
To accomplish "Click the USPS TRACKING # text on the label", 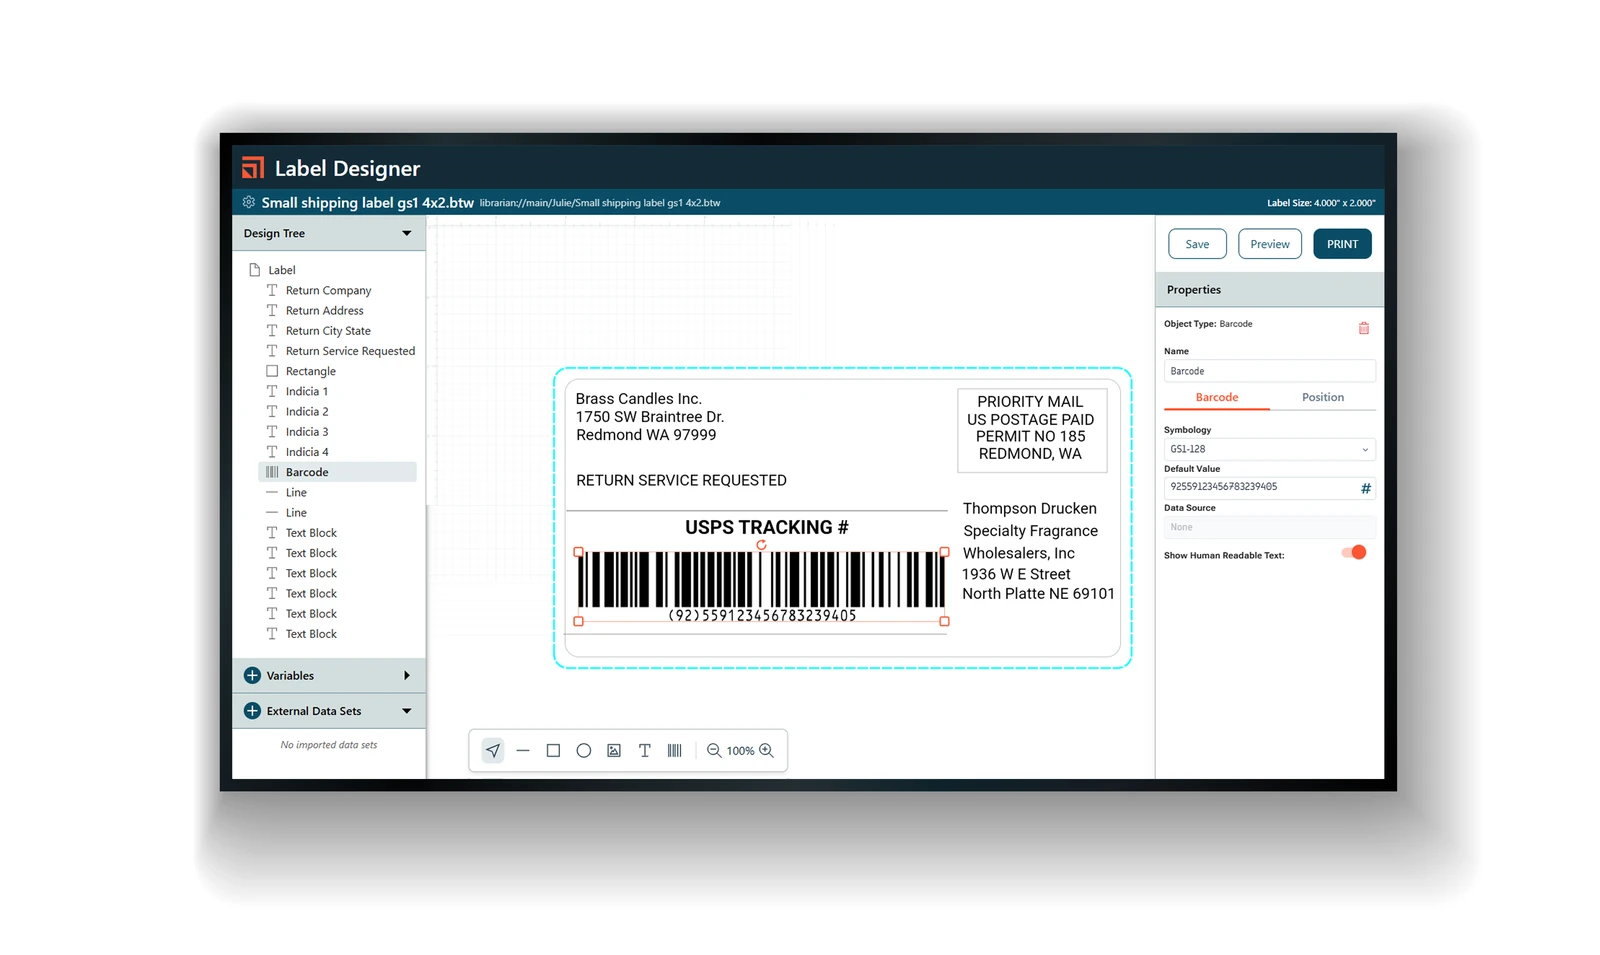I will [767, 527].
